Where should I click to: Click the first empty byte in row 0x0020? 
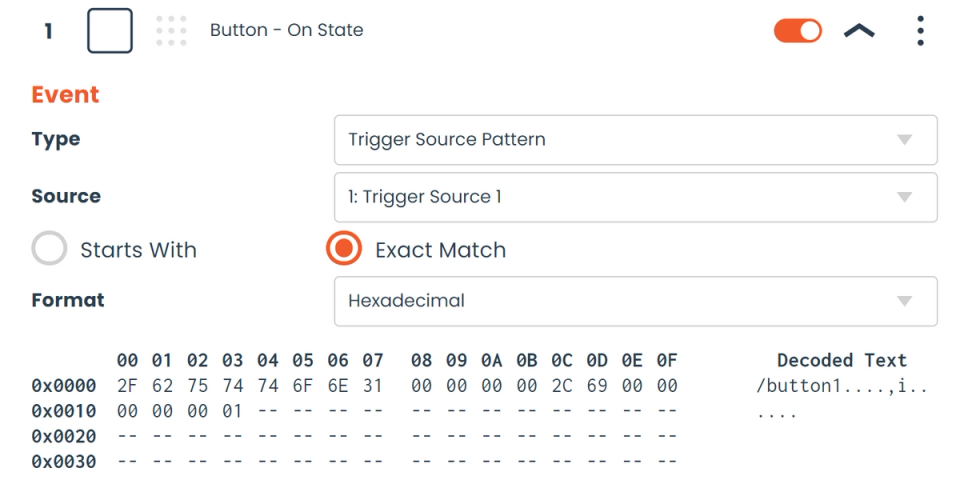127,436
